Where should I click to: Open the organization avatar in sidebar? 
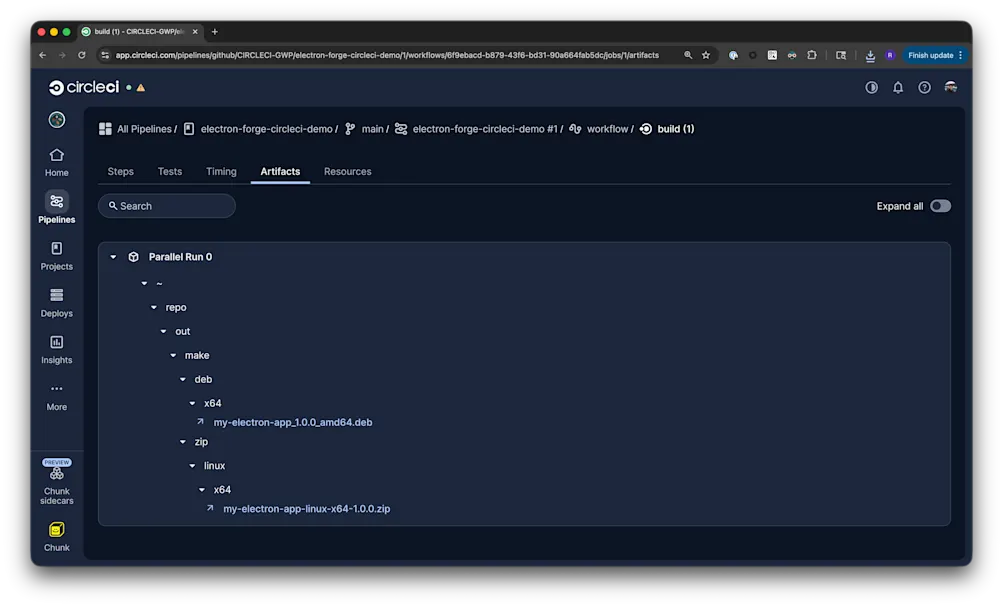57,120
